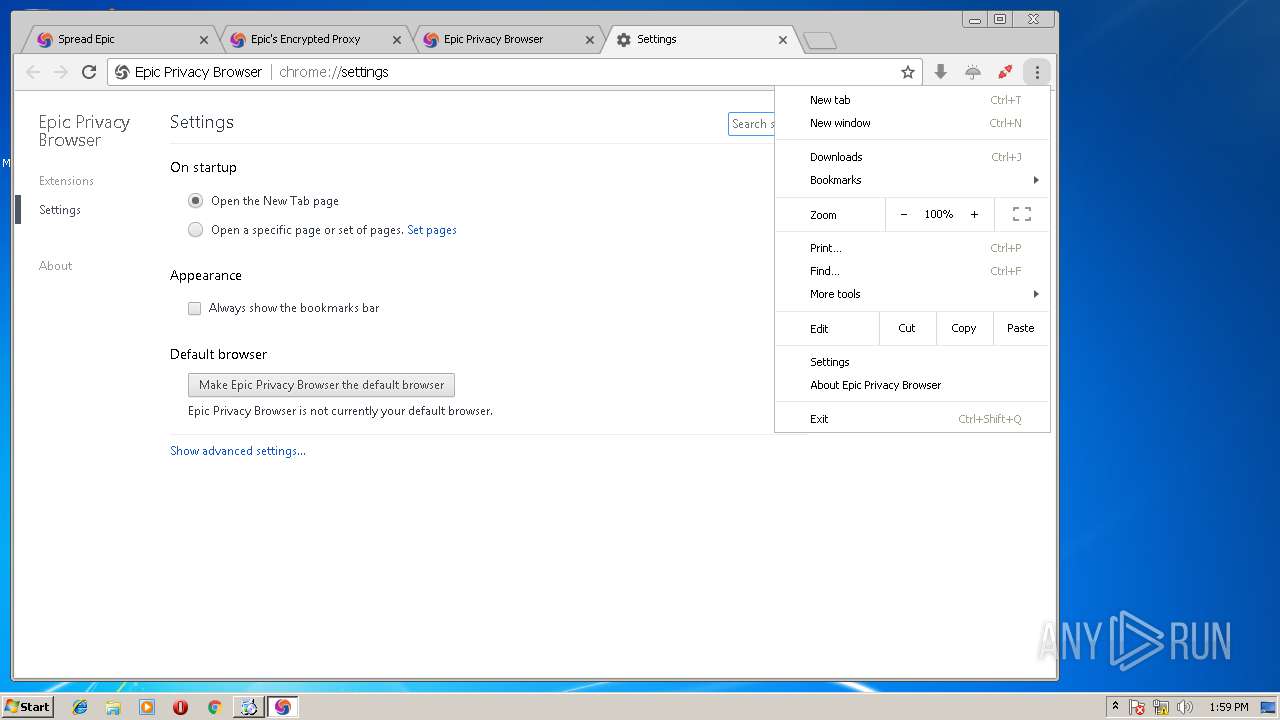Viewport: 1280px width, 720px height.
Task: Expand the More tools submenu
Action: [912, 294]
